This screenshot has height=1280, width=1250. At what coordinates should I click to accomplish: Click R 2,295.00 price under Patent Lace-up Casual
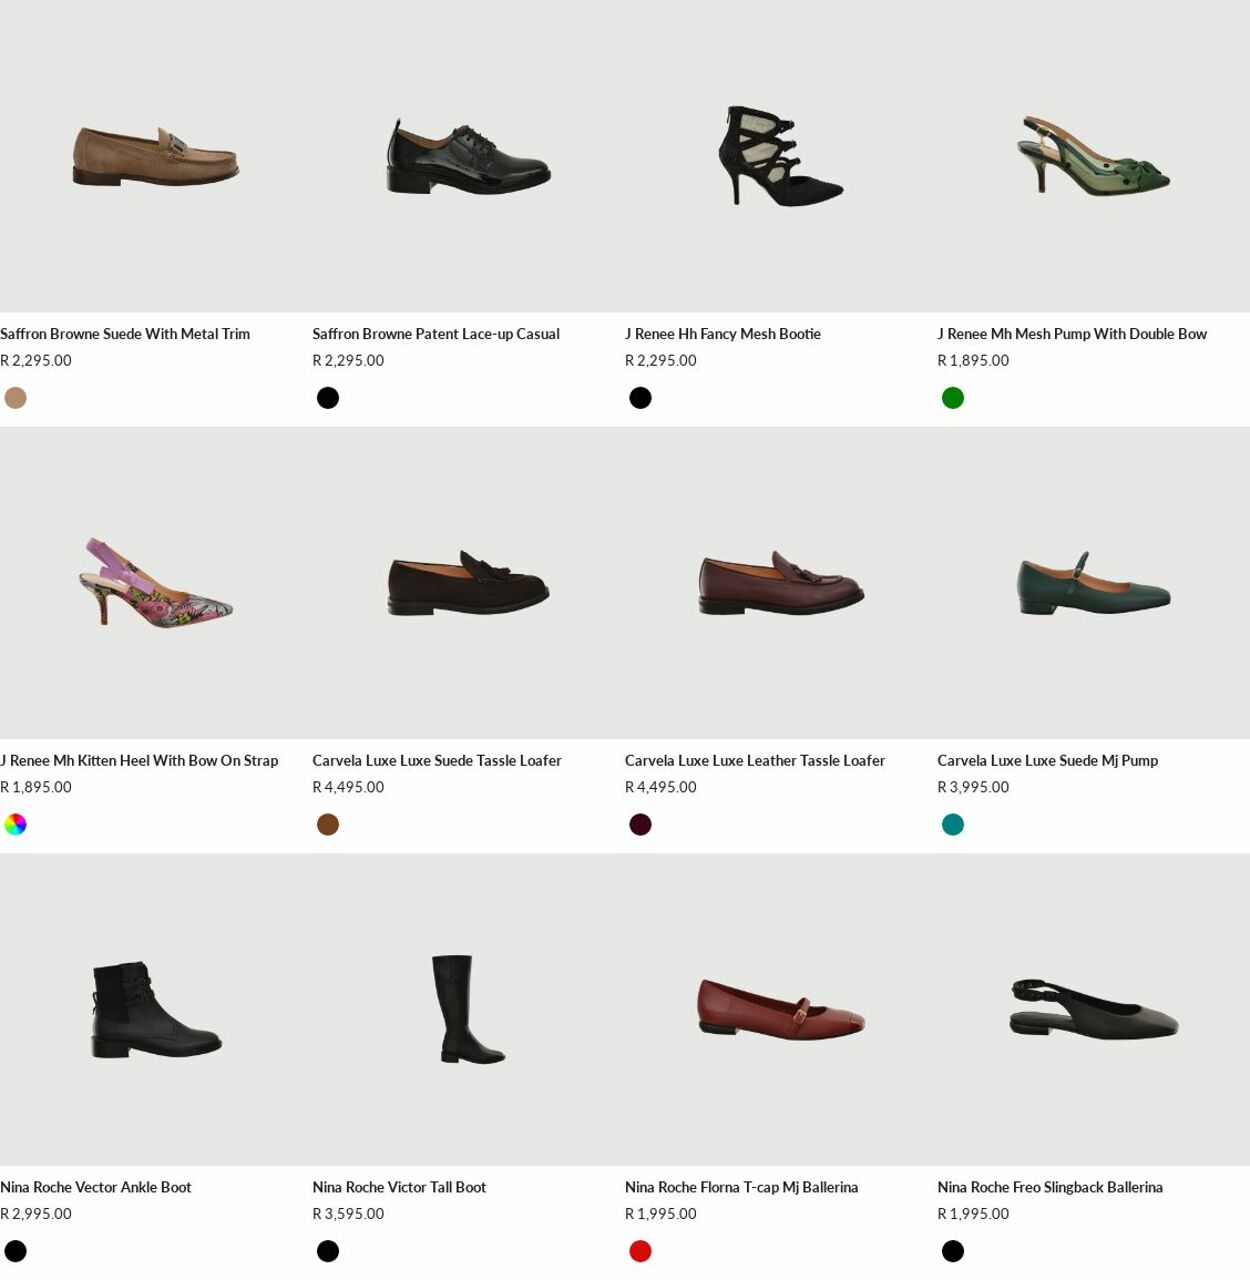[348, 361]
